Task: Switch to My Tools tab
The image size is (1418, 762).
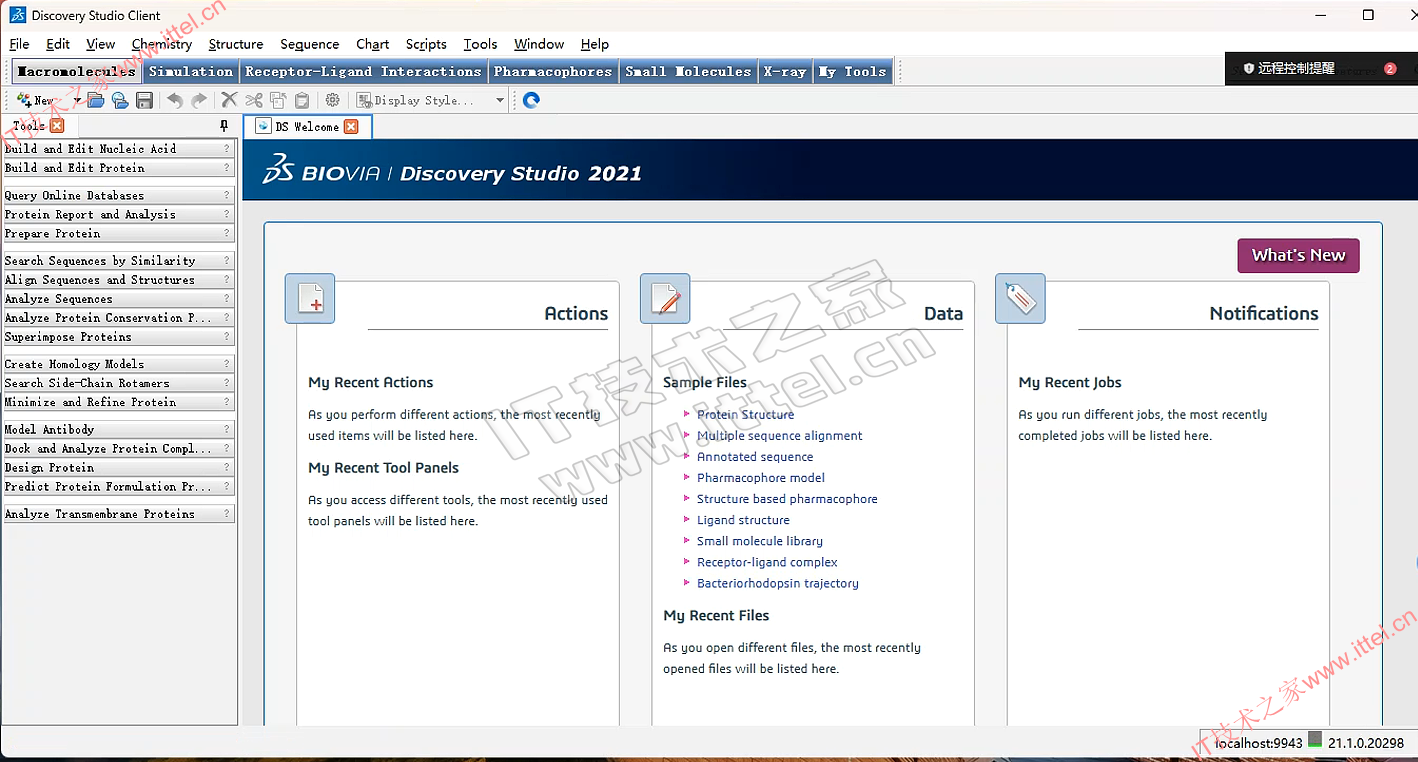Action: [853, 72]
